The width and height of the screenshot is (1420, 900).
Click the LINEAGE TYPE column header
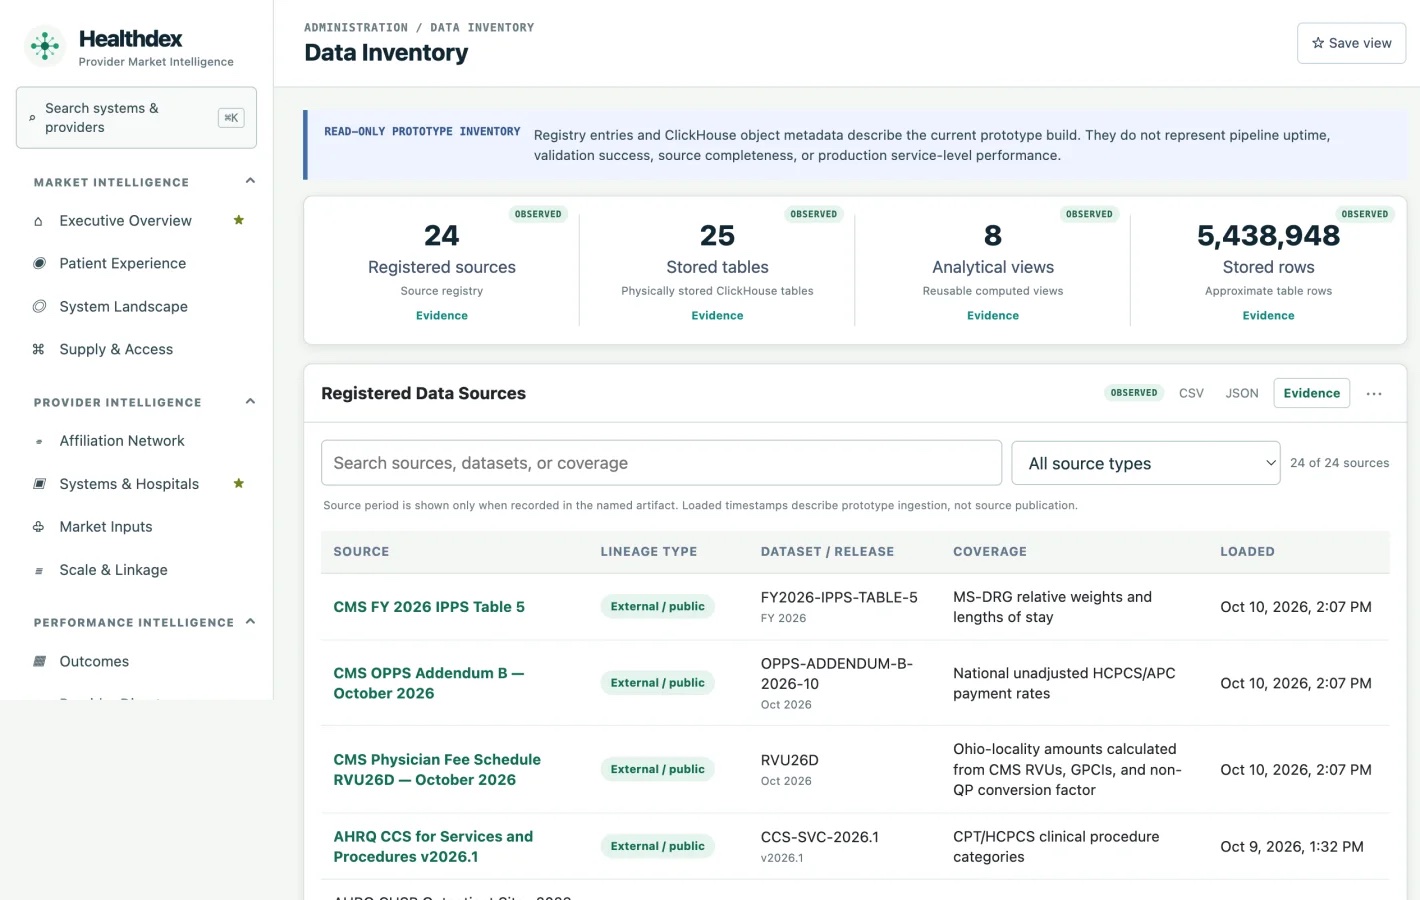pos(649,552)
